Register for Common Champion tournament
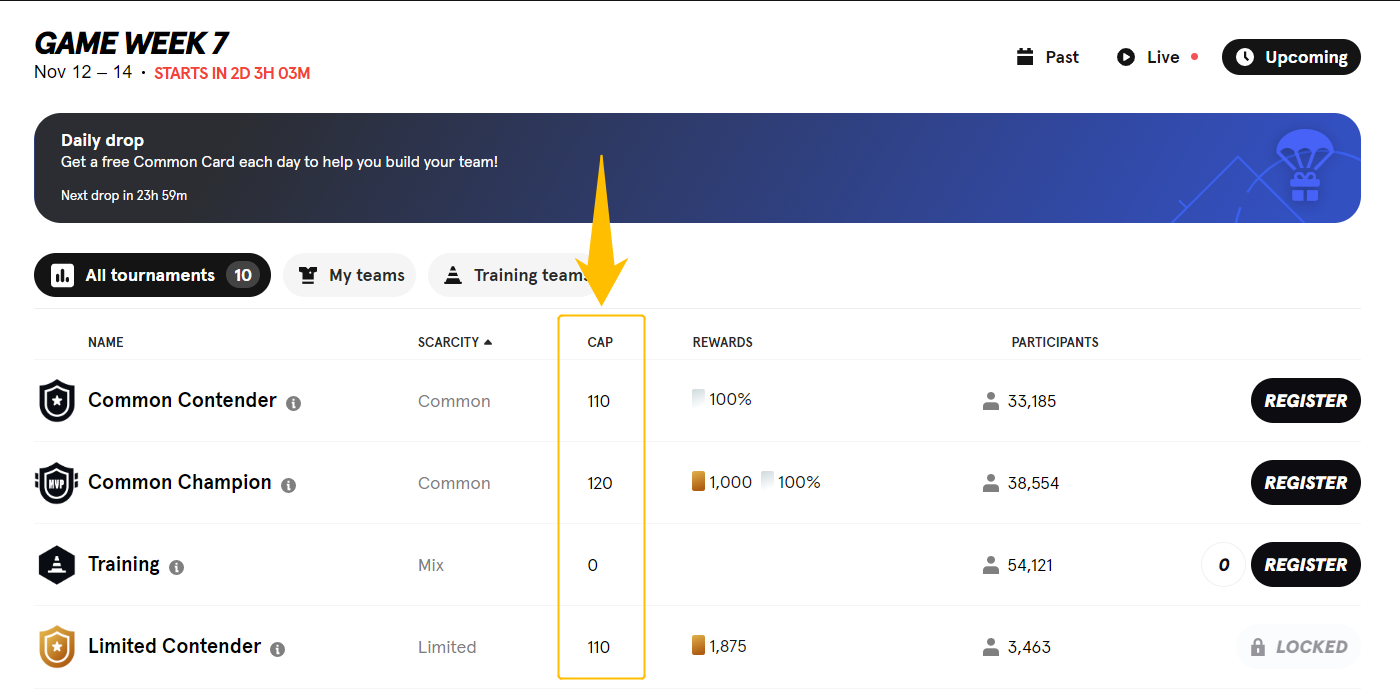The width and height of the screenshot is (1400, 700). [1306, 483]
